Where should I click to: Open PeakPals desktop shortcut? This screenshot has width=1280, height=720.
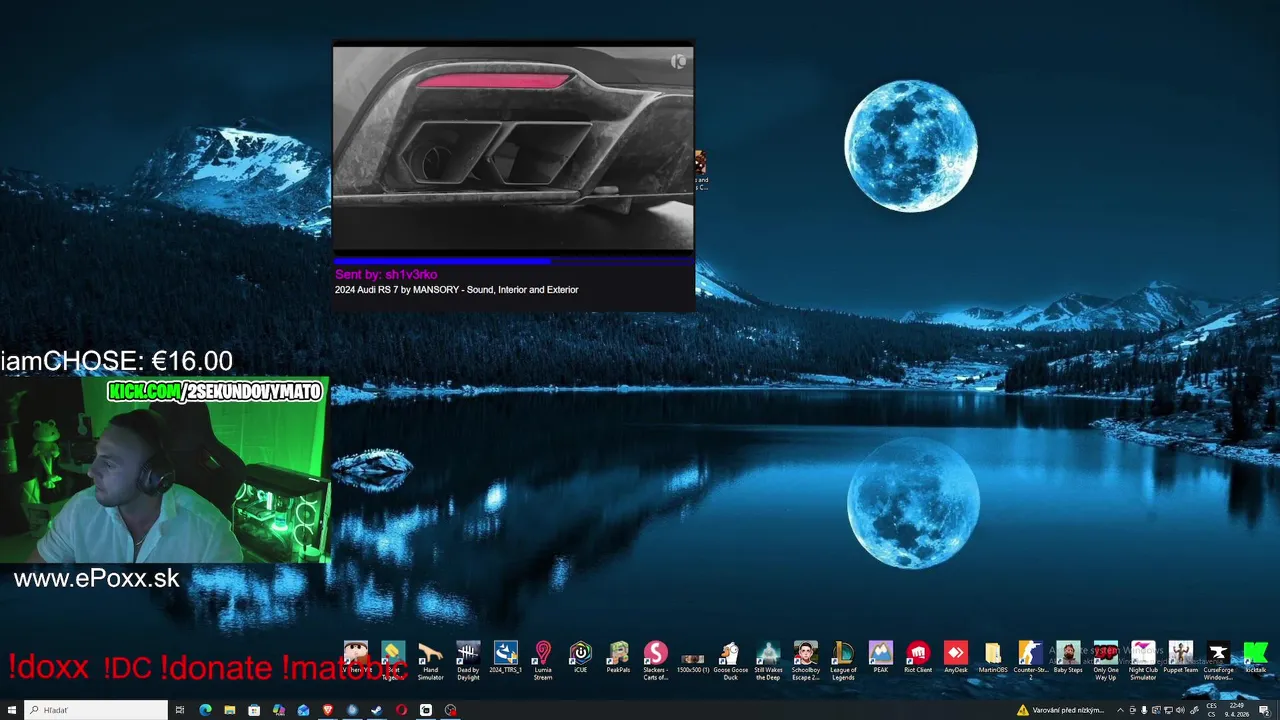[618, 658]
